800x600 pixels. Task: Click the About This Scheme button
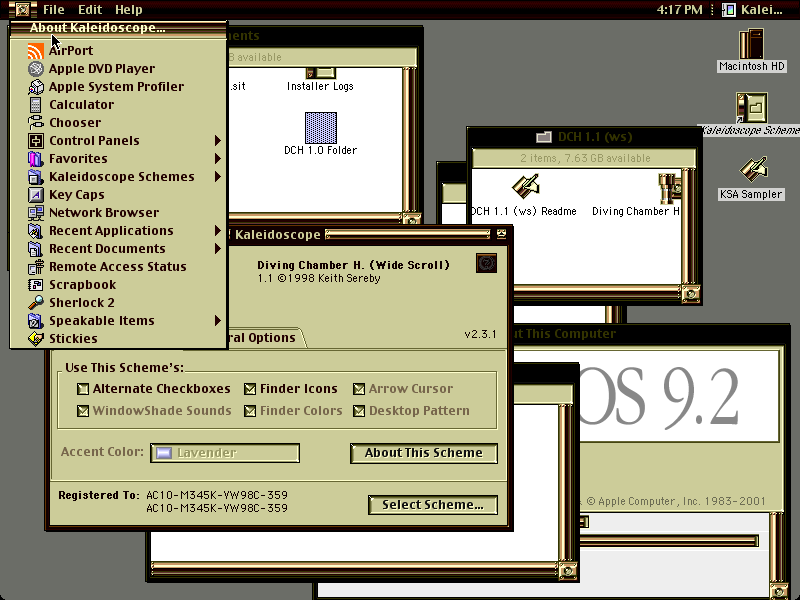click(x=424, y=453)
